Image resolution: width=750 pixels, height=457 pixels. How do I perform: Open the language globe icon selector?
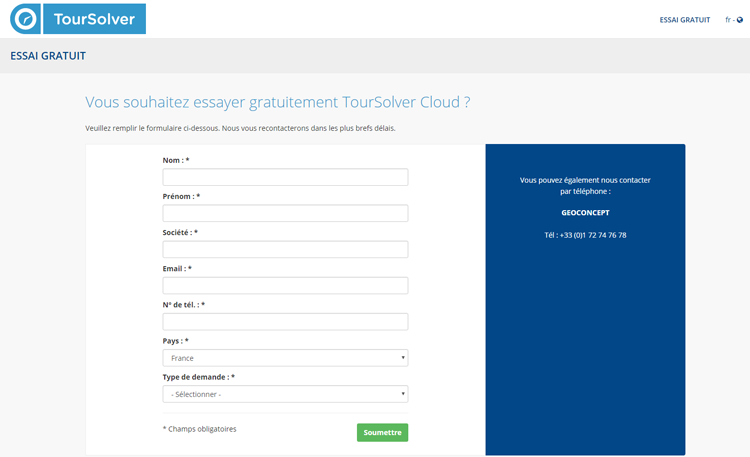click(x=739, y=20)
